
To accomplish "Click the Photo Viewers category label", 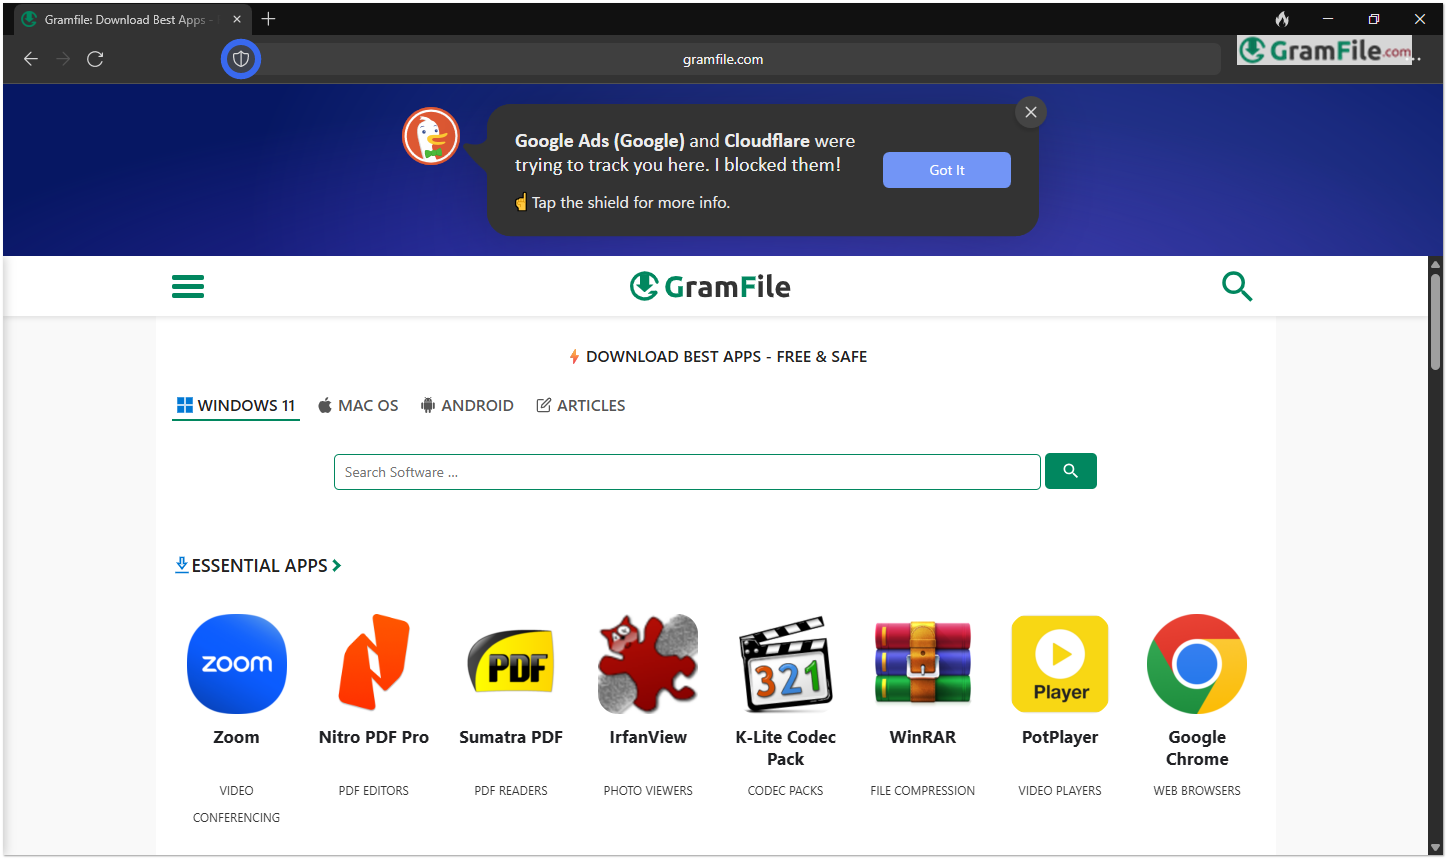I will click(648, 790).
